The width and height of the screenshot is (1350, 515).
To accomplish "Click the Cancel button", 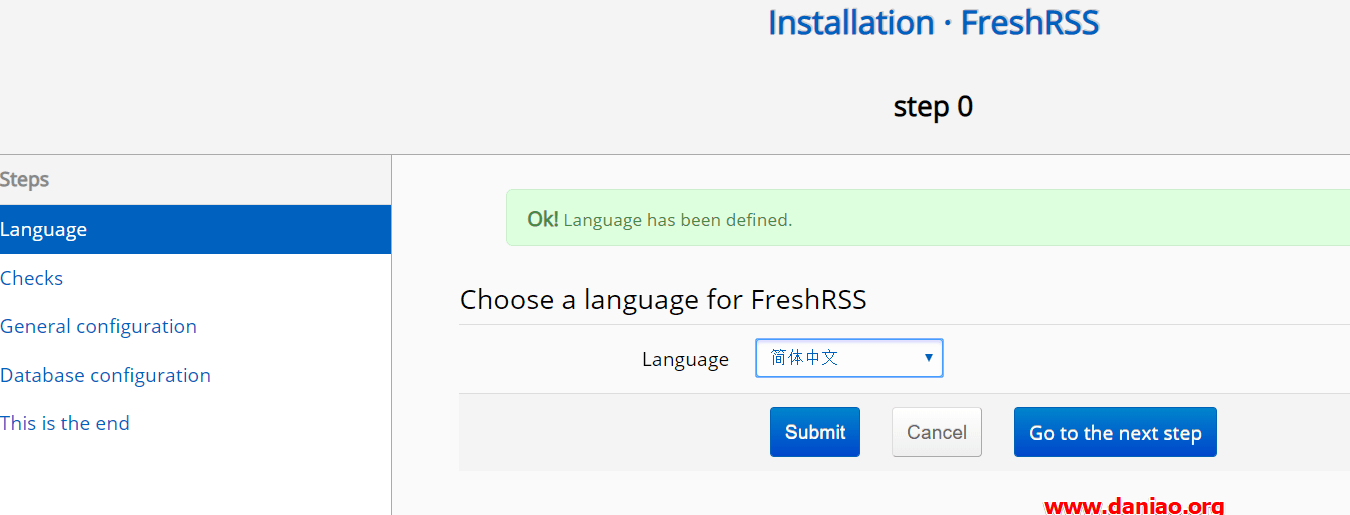I will 936,432.
